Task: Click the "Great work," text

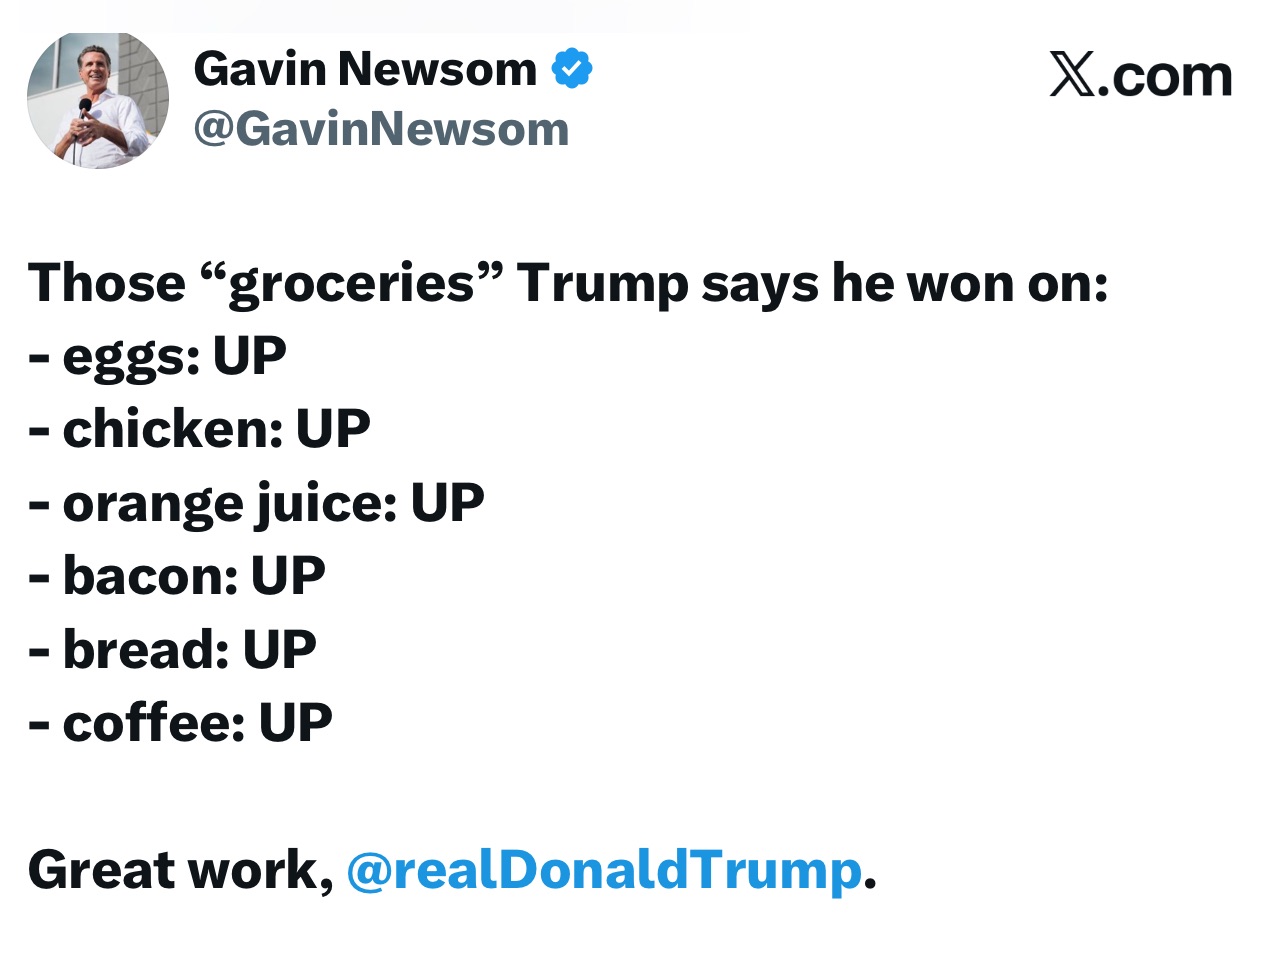Action: pyautogui.click(x=180, y=869)
